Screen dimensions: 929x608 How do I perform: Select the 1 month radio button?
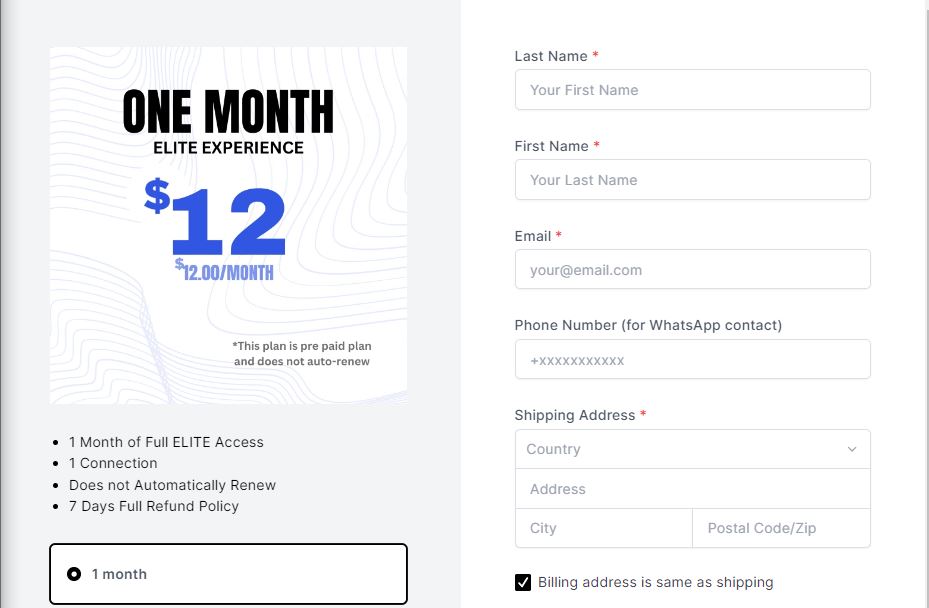click(x=74, y=574)
